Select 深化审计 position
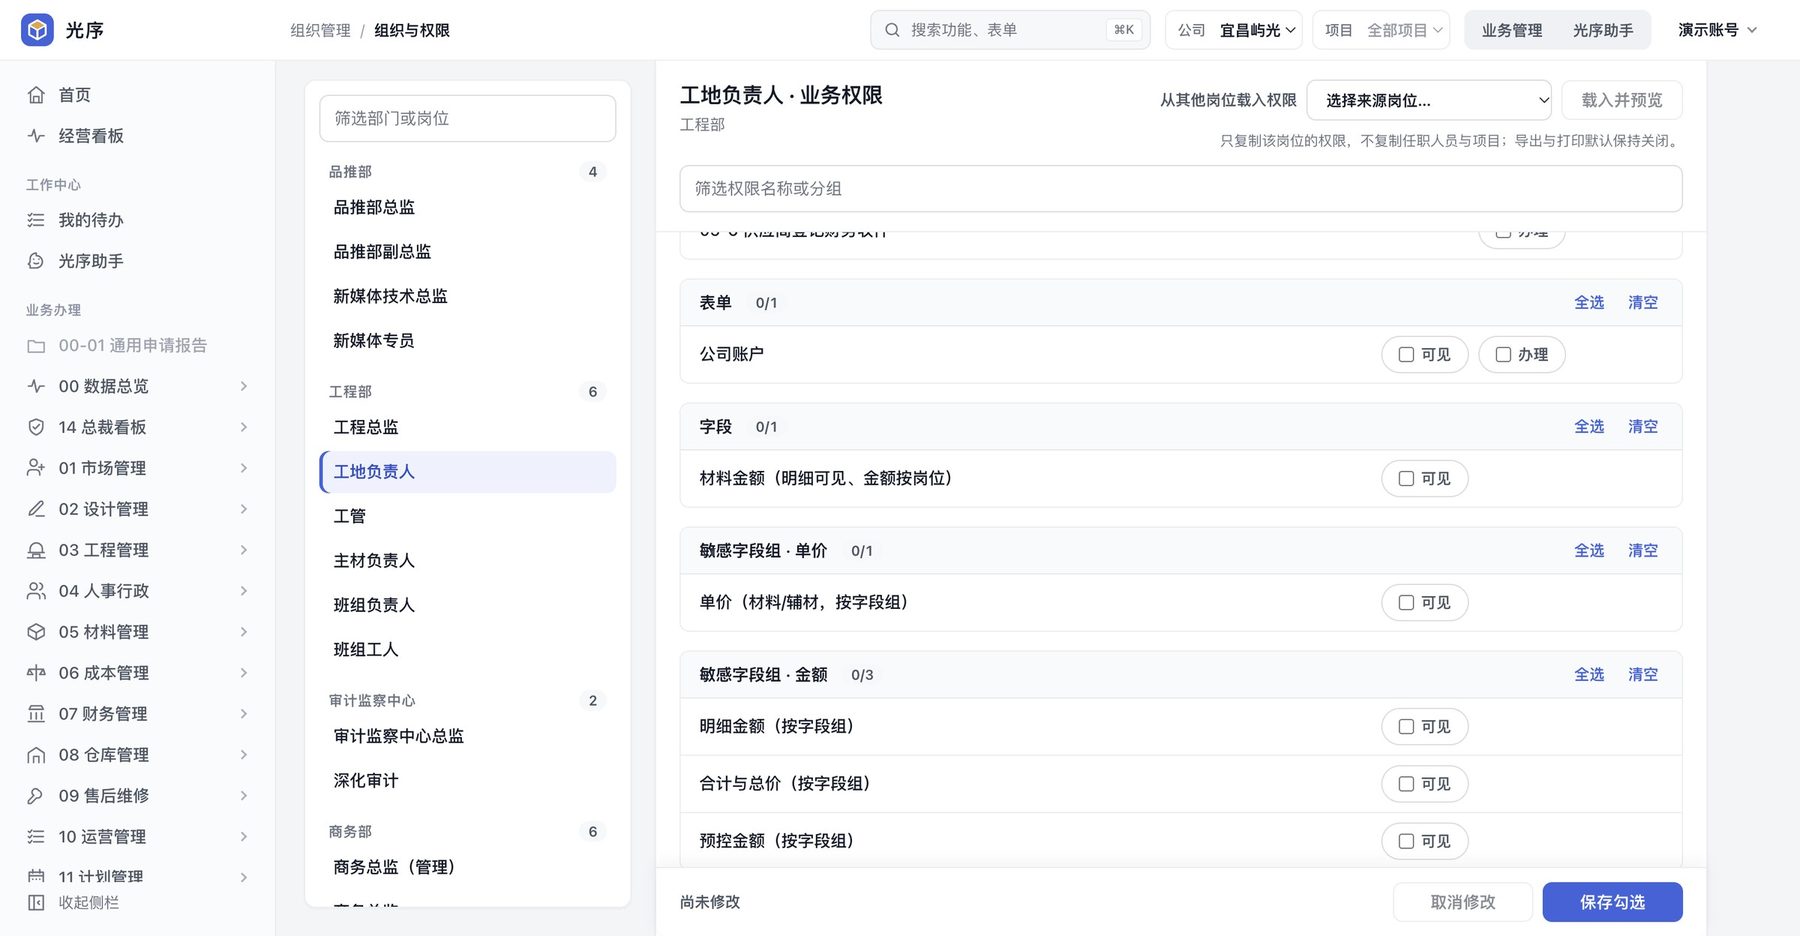The width and height of the screenshot is (1800, 936). tap(468, 781)
